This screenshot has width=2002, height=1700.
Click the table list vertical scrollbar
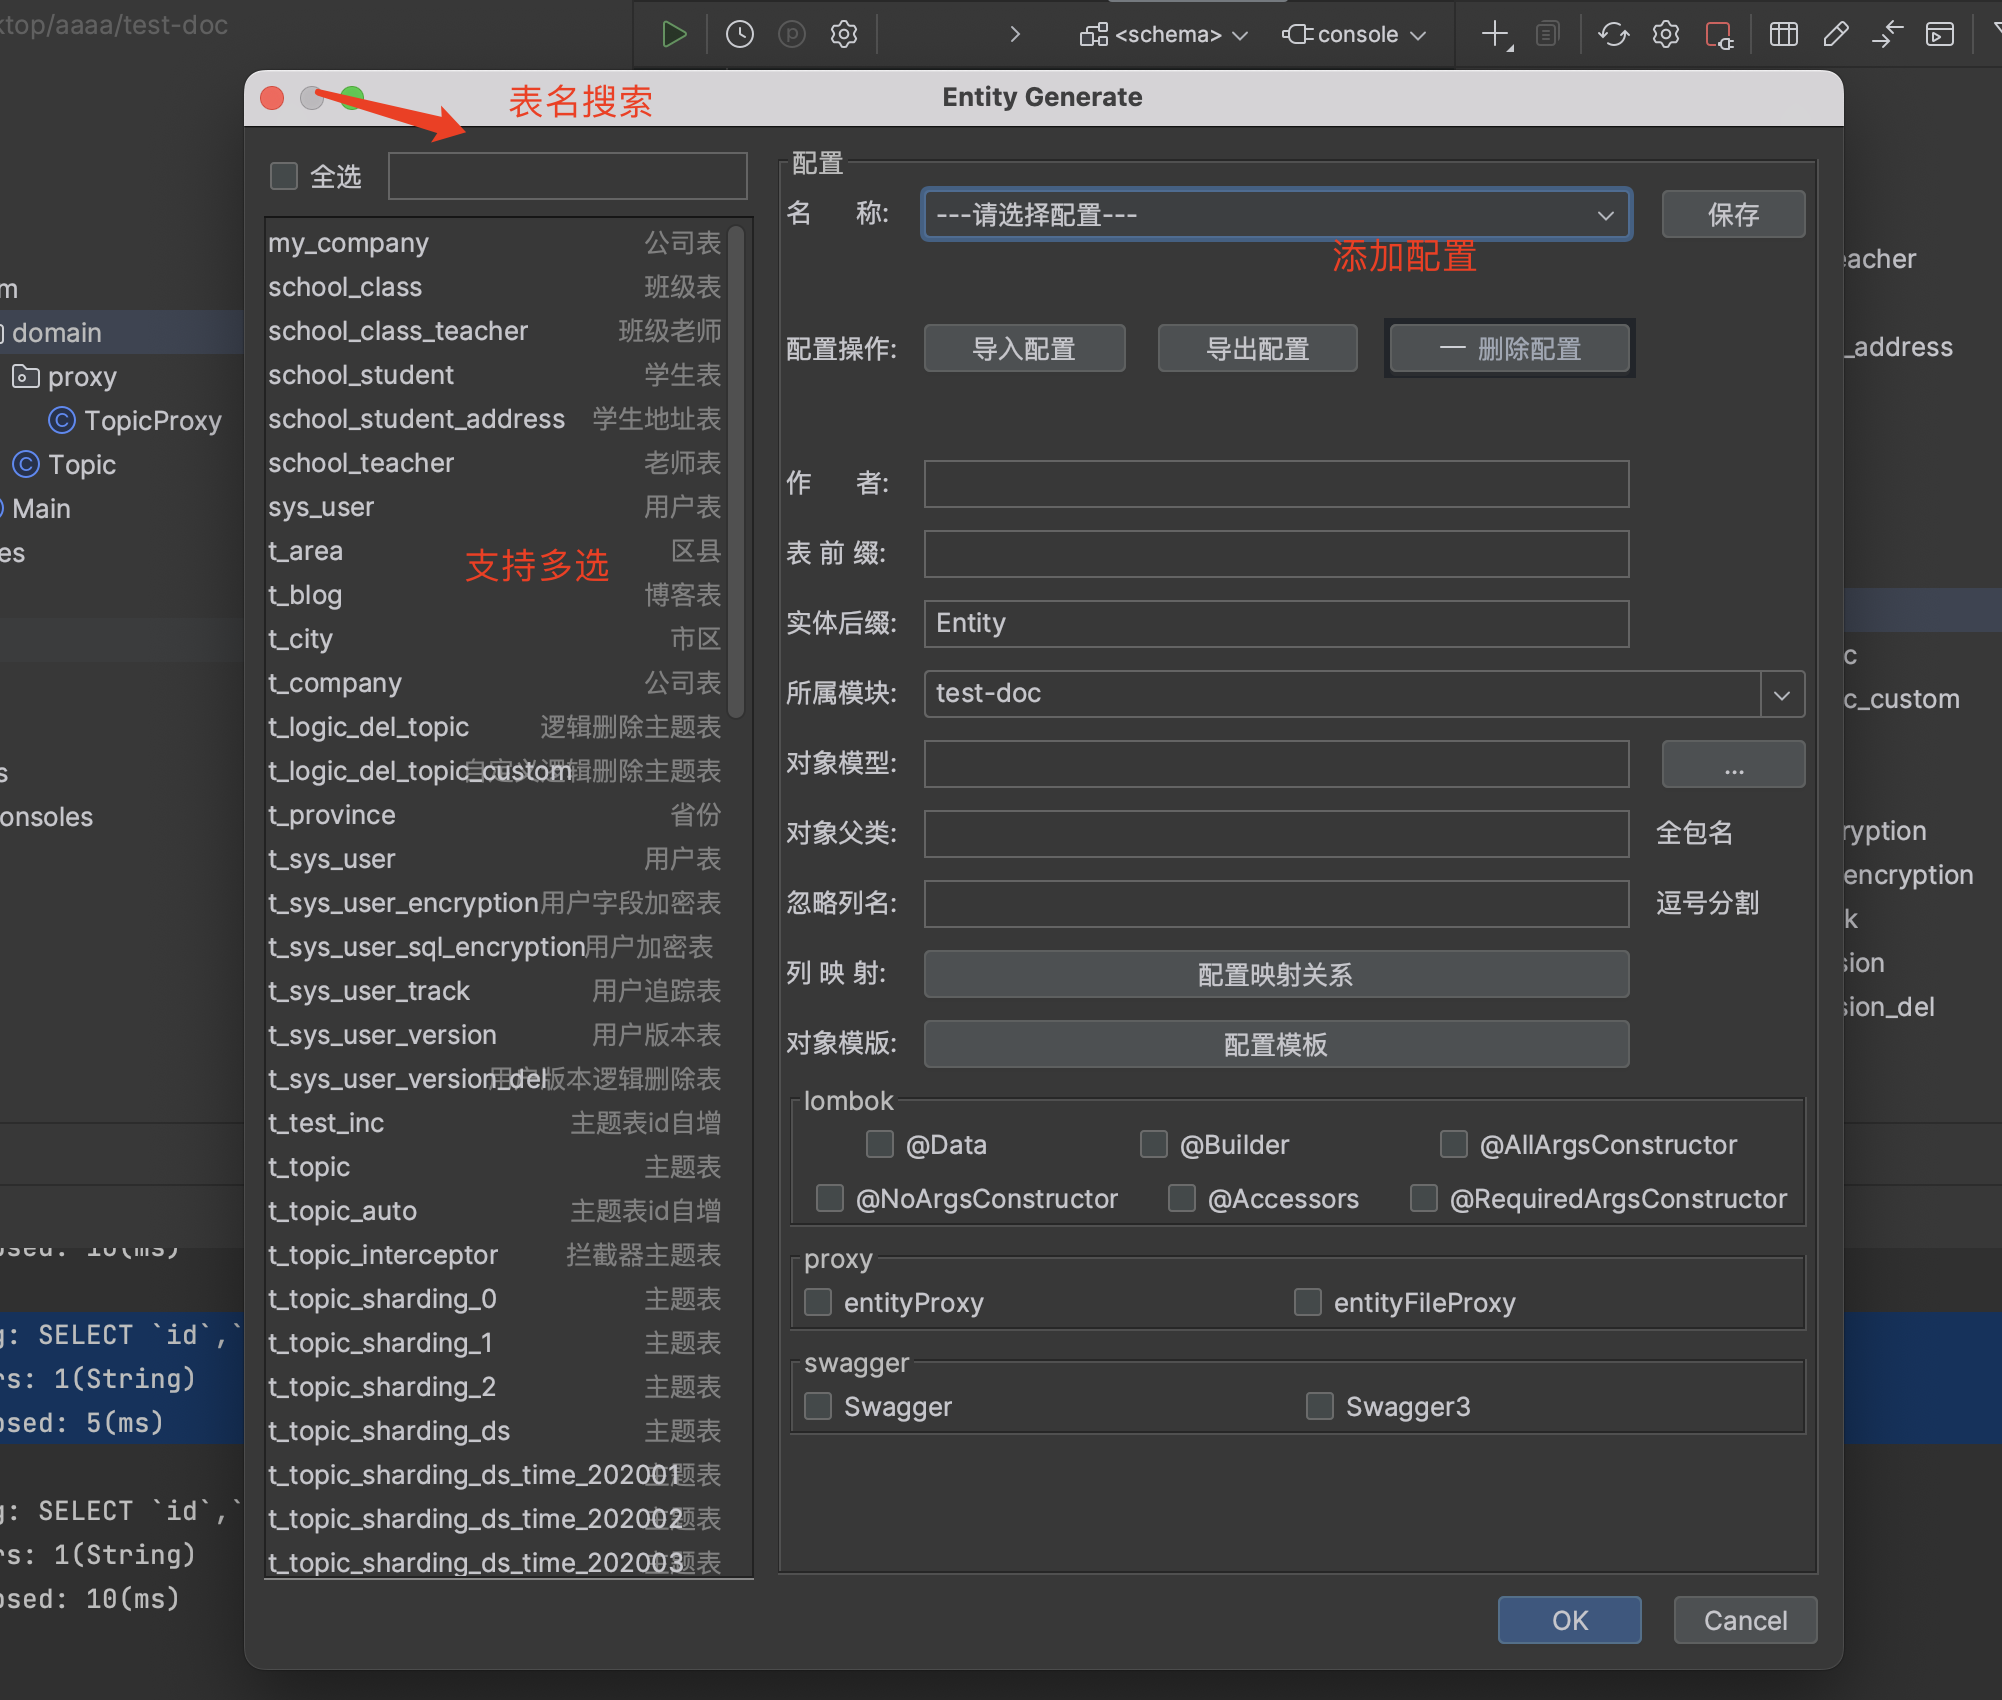point(736,471)
